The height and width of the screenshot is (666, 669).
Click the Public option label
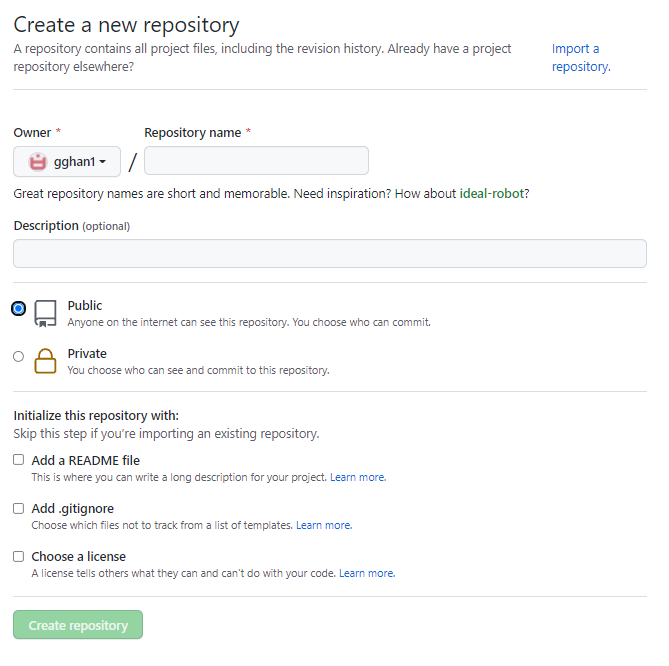tap(85, 306)
